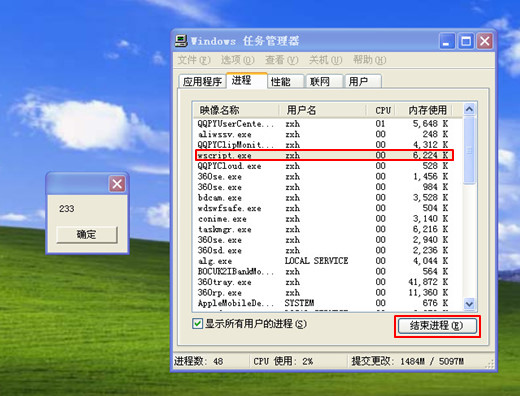The height and width of the screenshot is (396, 520).
Task: Open the 查看 menu
Action: [282, 60]
